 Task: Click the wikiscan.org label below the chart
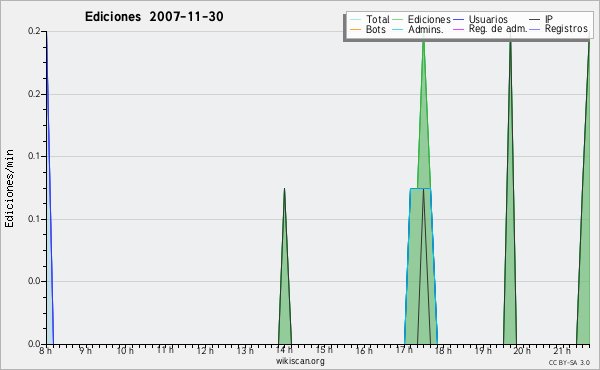coord(300,361)
